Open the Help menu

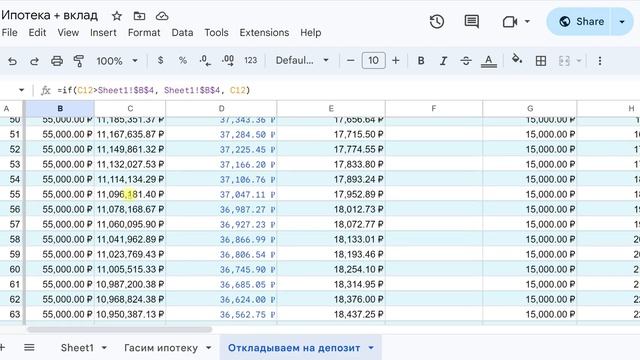click(311, 33)
